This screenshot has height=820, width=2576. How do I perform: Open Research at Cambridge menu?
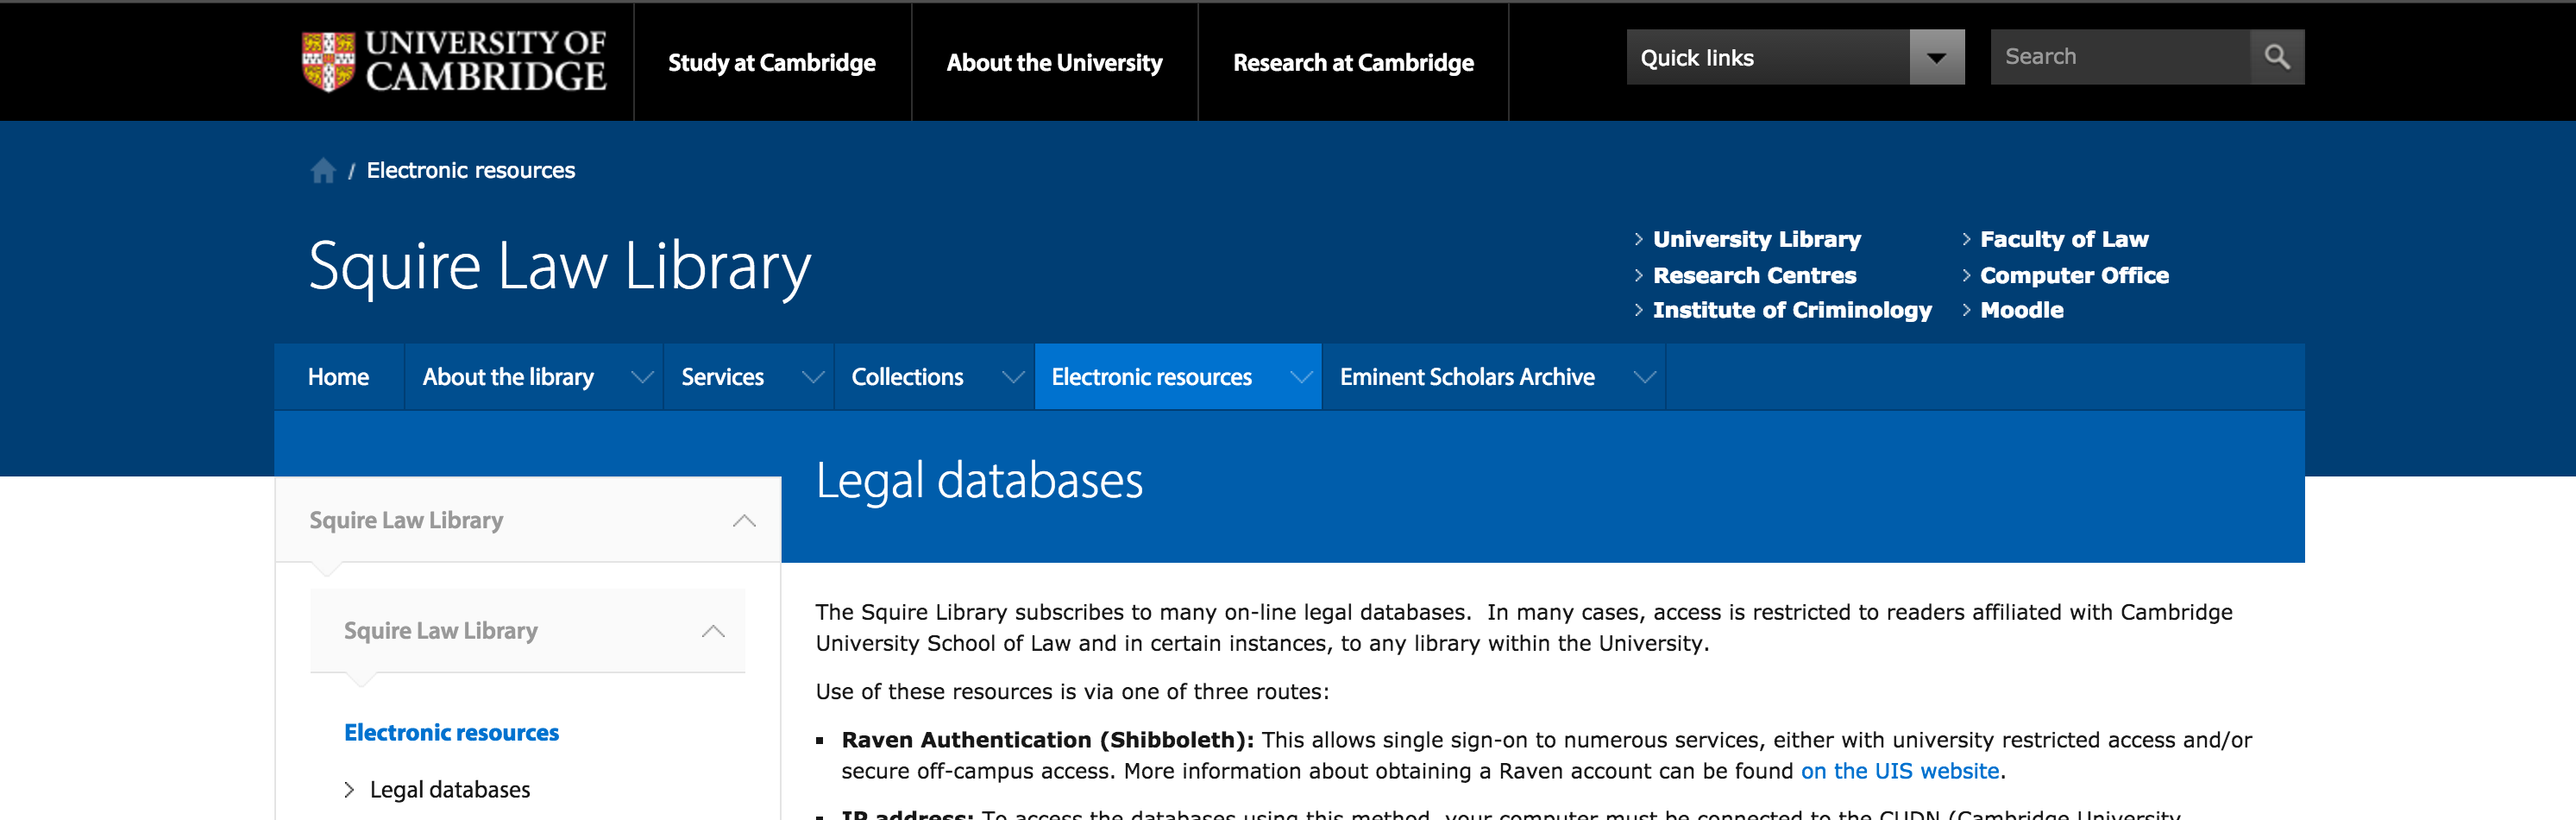(1353, 63)
